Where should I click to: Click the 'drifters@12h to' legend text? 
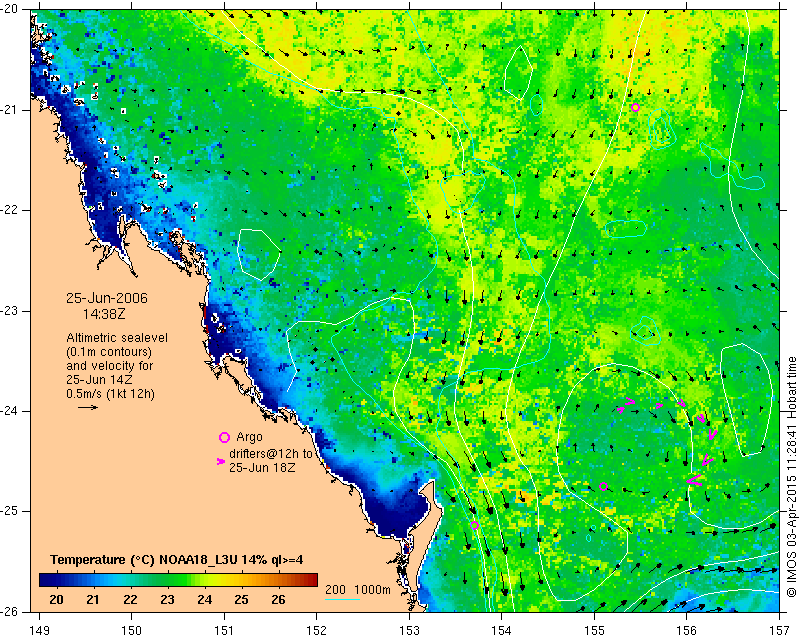(270, 454)
